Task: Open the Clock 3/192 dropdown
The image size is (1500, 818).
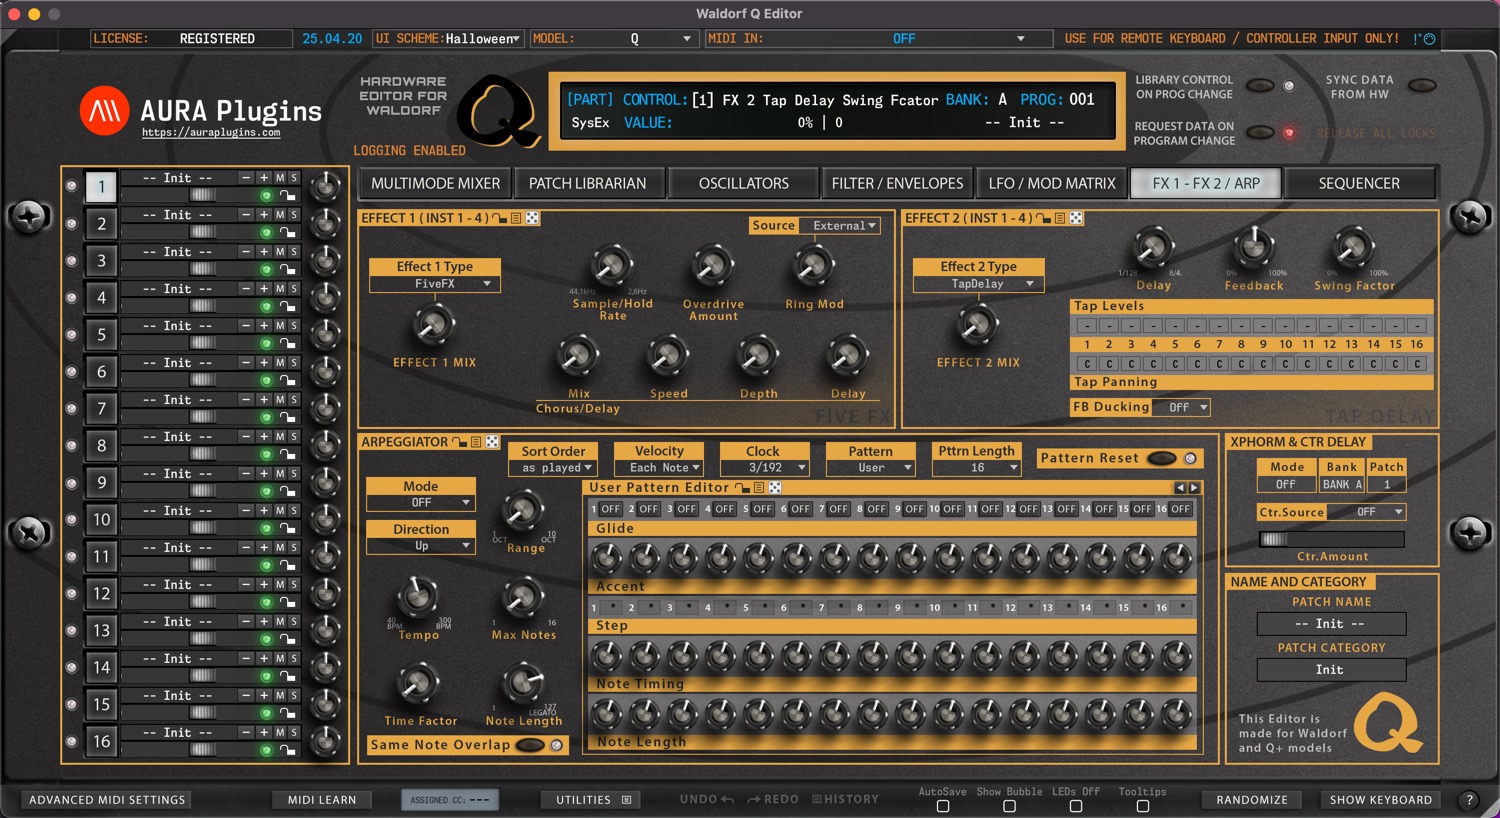Action: (x=765, y=468)
